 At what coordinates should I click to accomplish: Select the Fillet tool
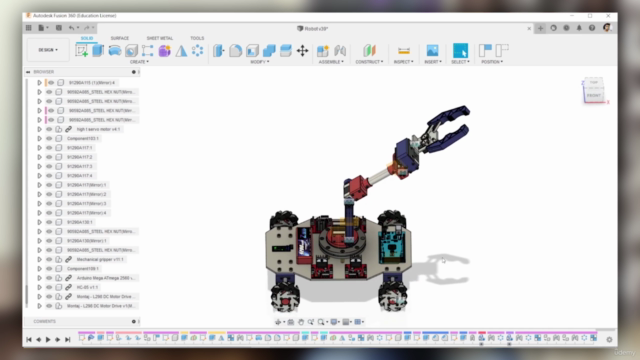236,51
